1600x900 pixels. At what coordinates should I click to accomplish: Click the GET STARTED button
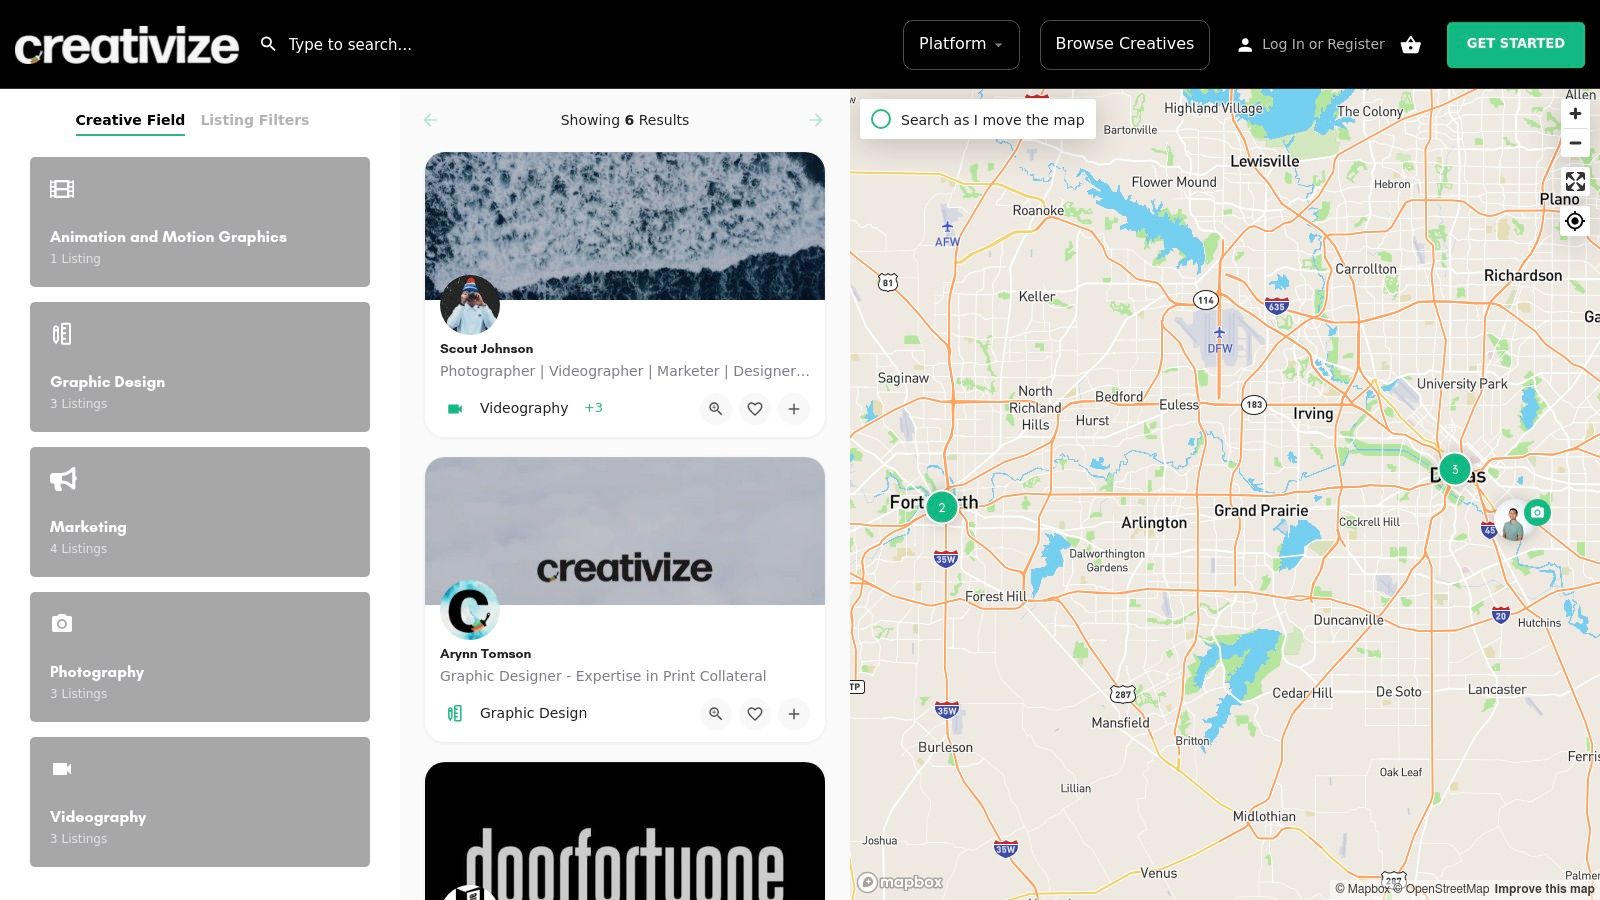[x=1515, y=44]
